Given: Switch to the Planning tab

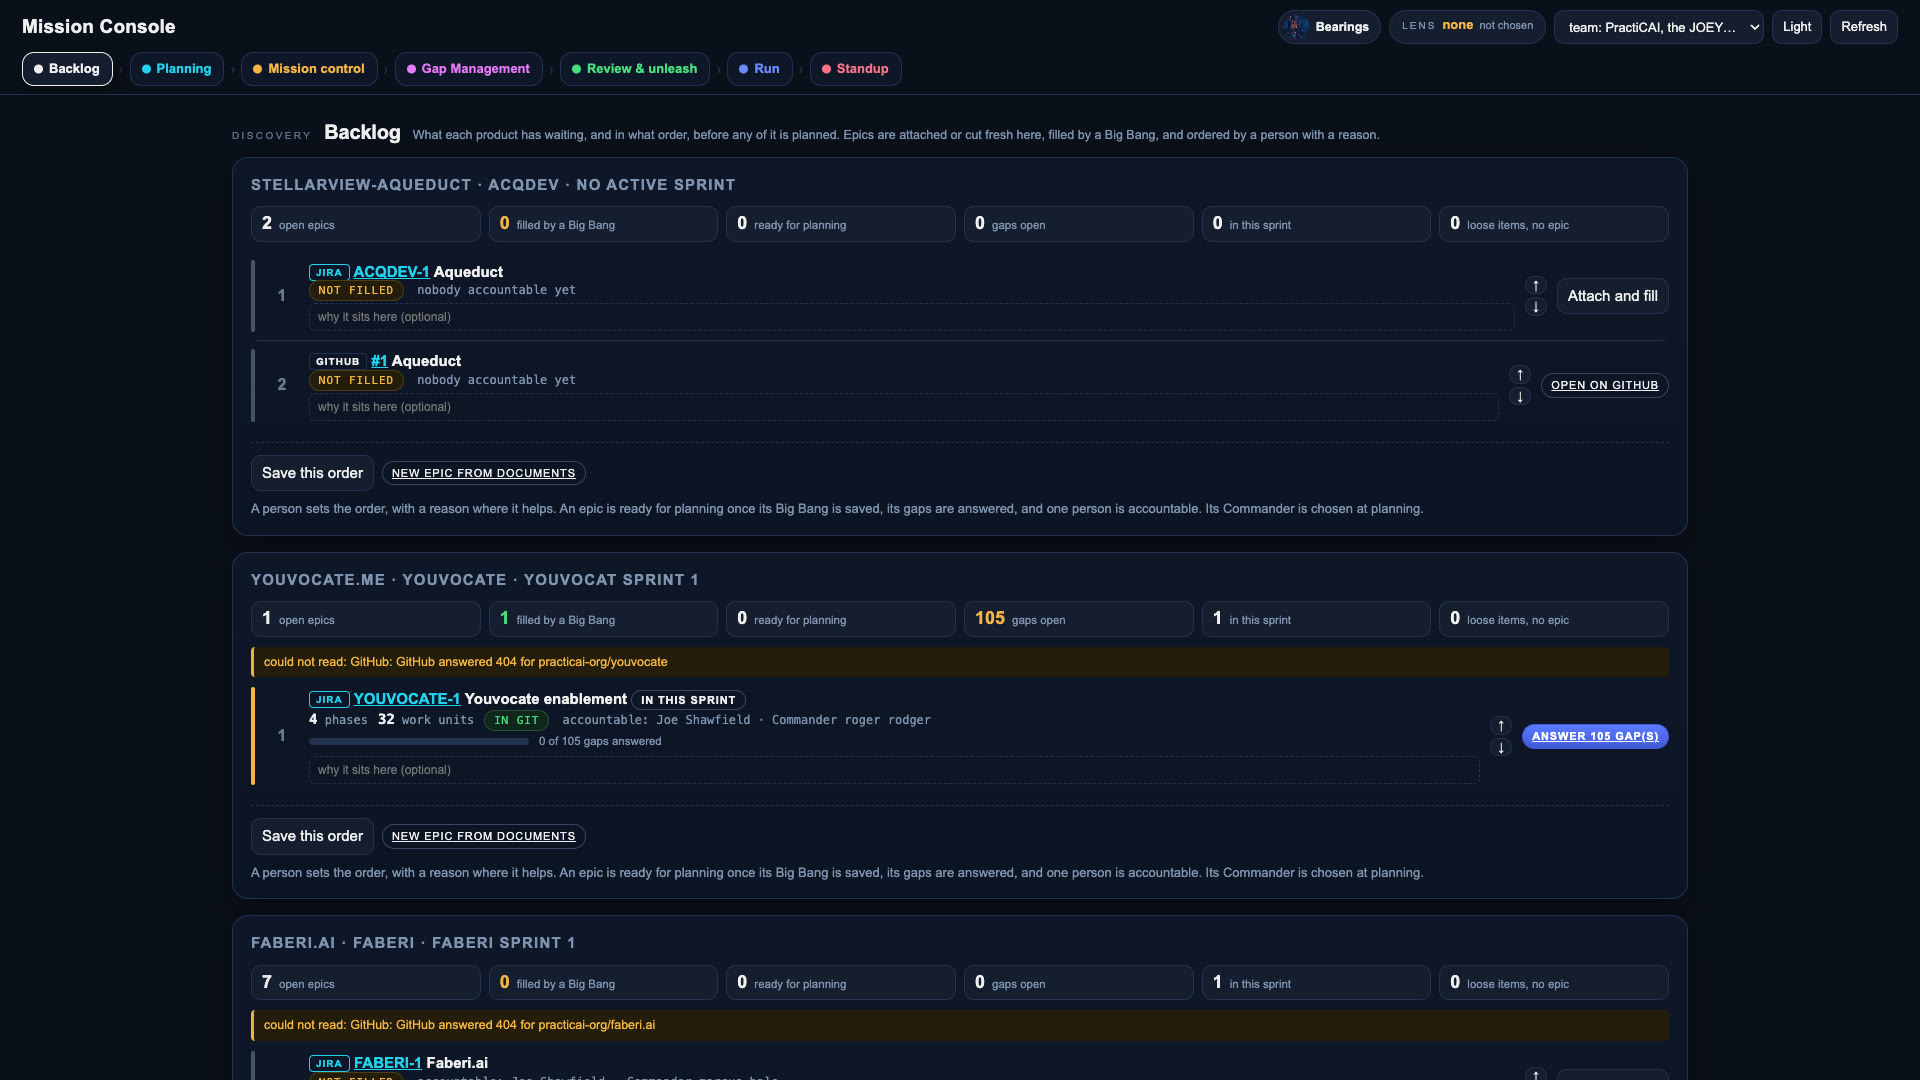Looking at the screenshot, I should click(x=177, y=69).
